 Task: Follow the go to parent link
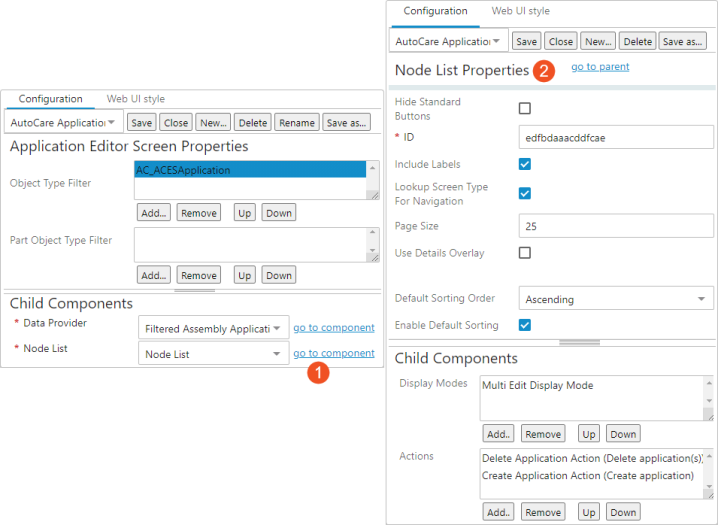[600, 67]
